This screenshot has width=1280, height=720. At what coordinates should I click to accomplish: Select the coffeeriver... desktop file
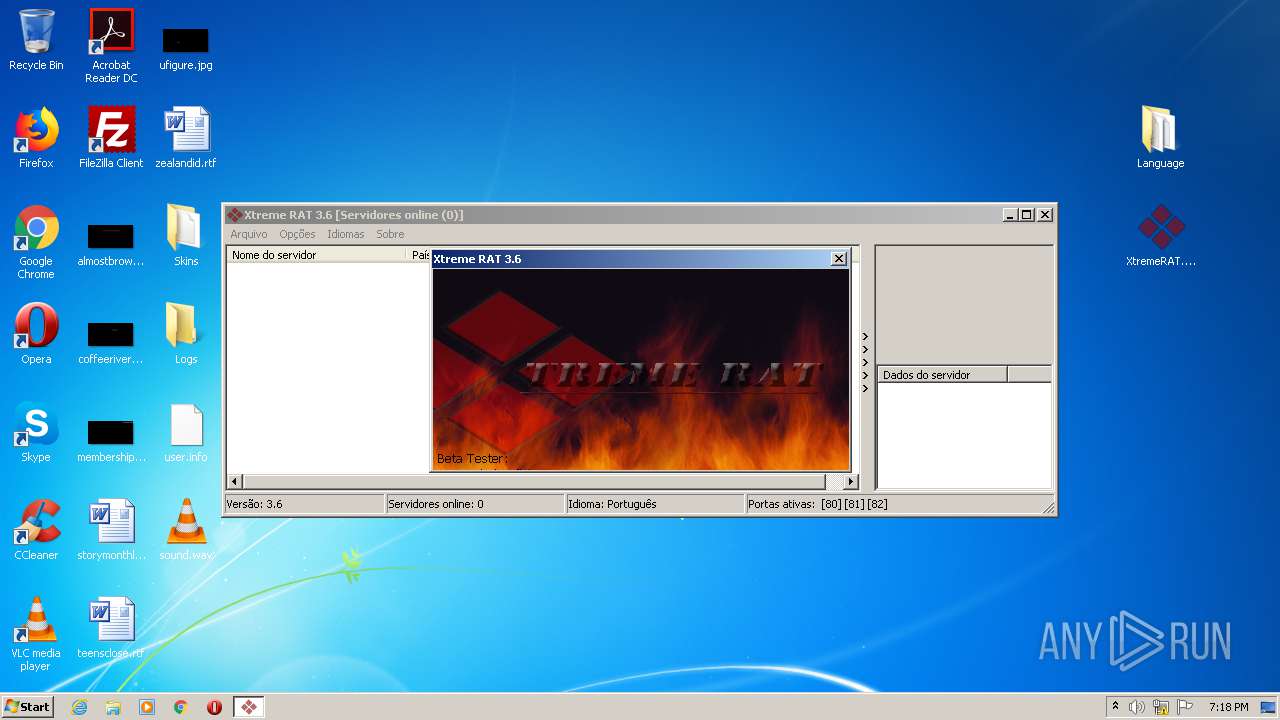[x=111, y=343]
